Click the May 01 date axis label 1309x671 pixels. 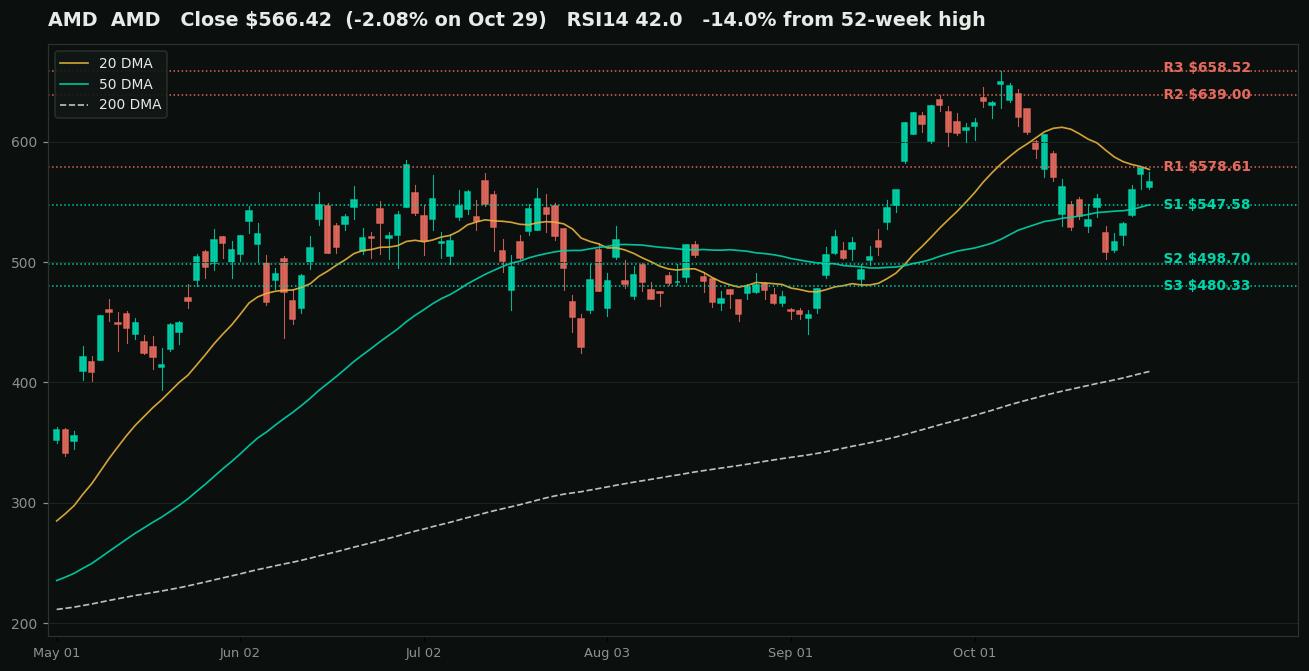(56, 653)
